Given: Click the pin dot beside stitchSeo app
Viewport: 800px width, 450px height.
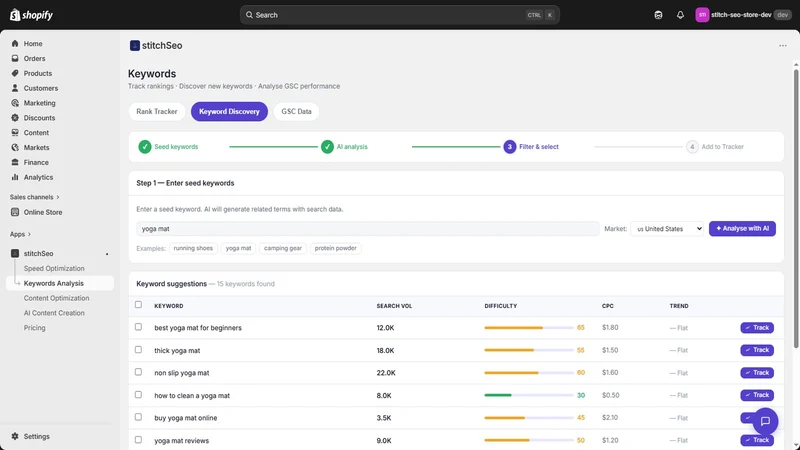Looking at the screenshot, I should 107,254.
